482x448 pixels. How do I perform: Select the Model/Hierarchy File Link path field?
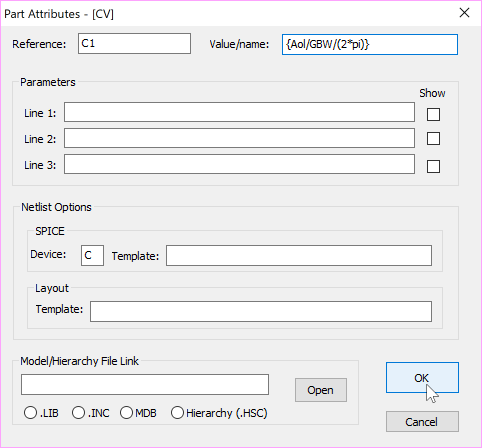click(x=145, y=384)
